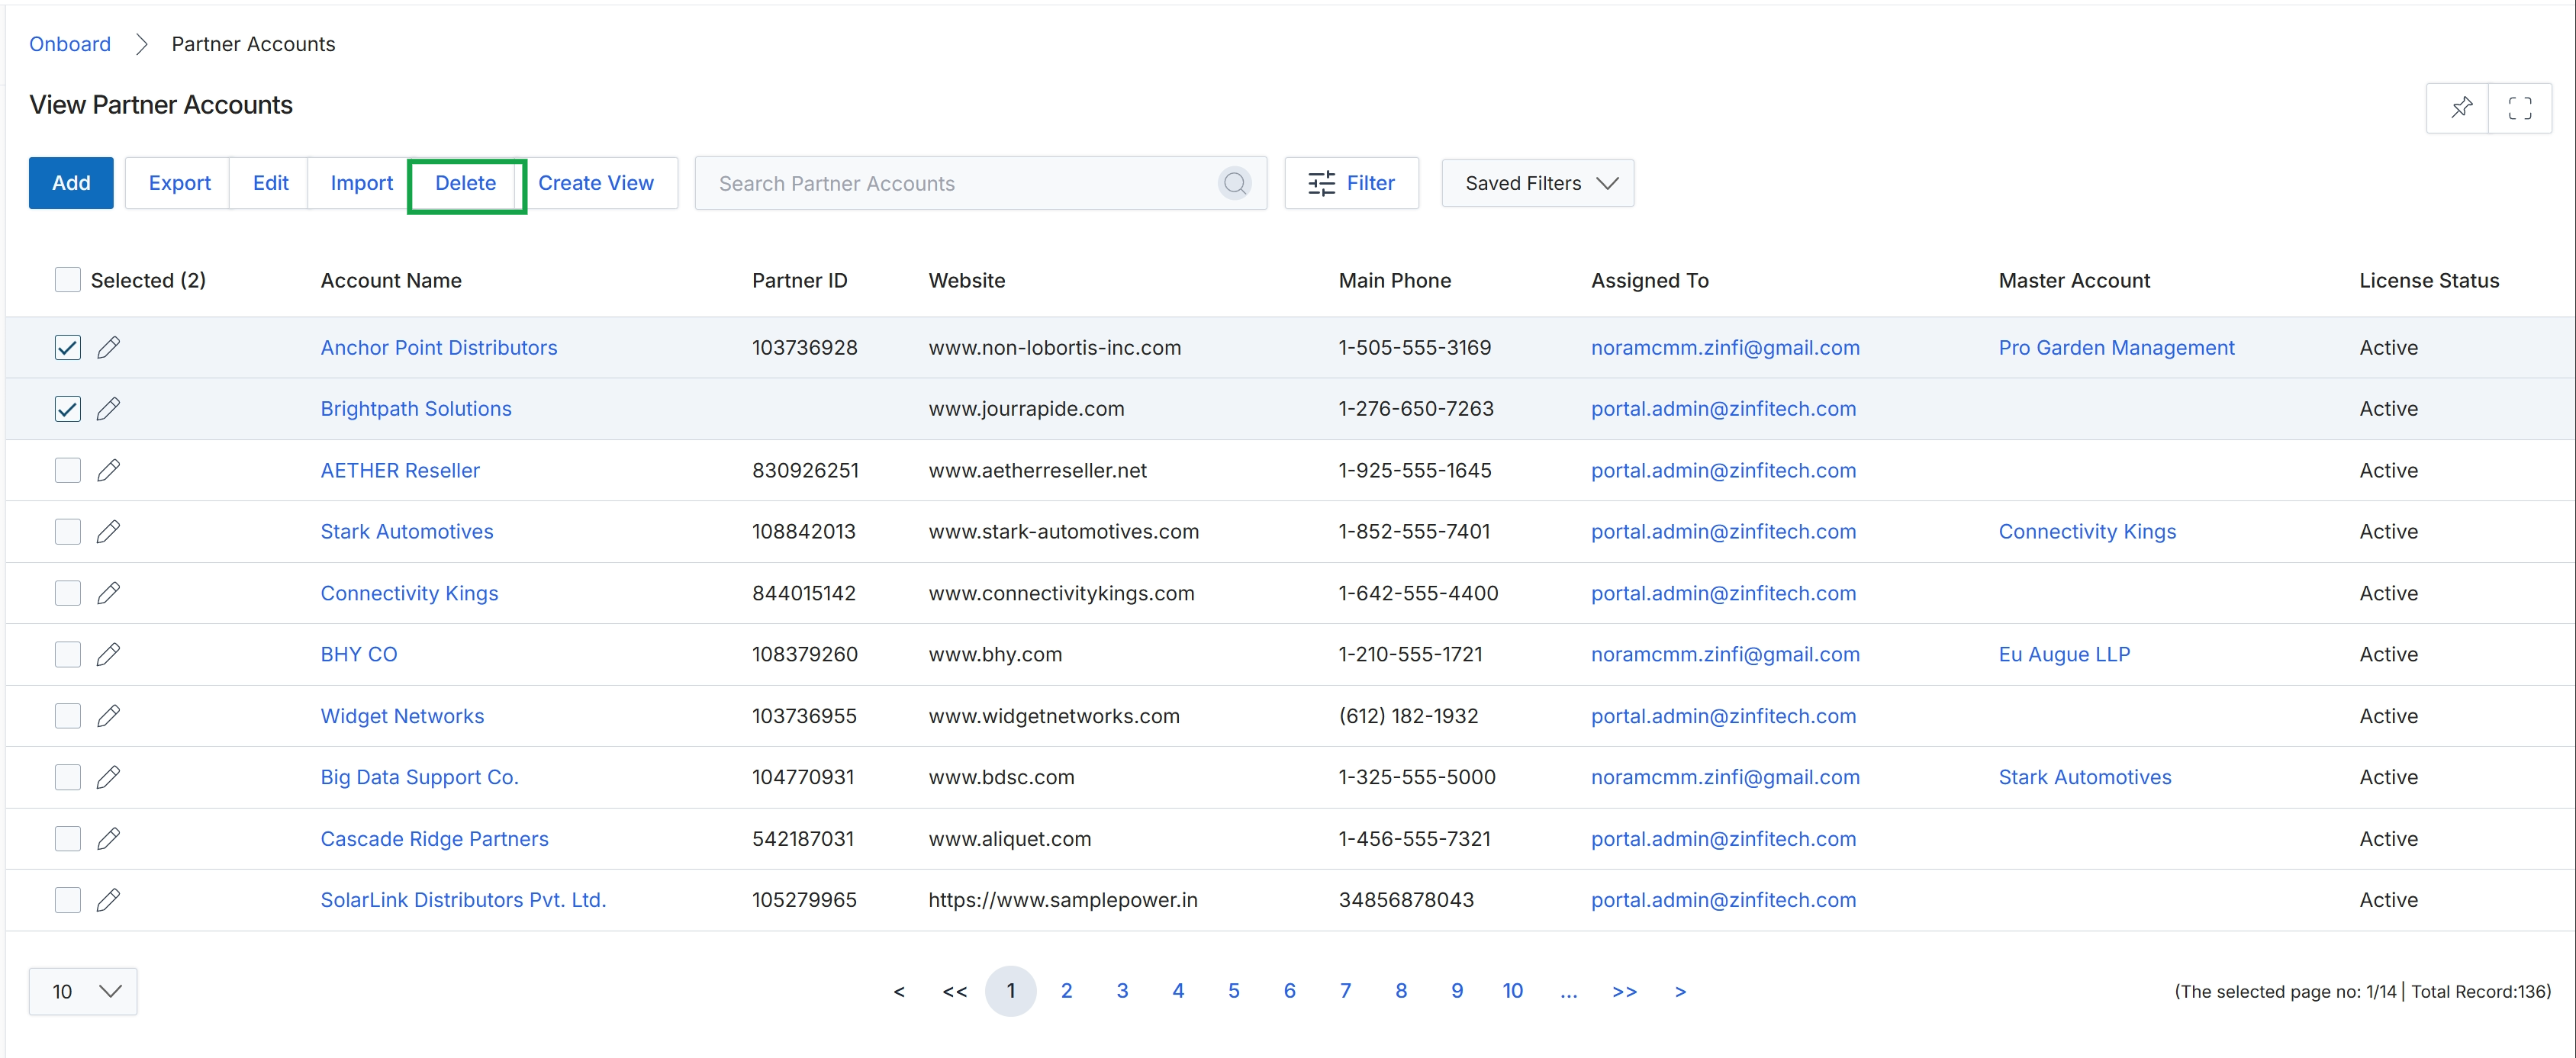Open BHY CO account link

(x=358, y=654)
